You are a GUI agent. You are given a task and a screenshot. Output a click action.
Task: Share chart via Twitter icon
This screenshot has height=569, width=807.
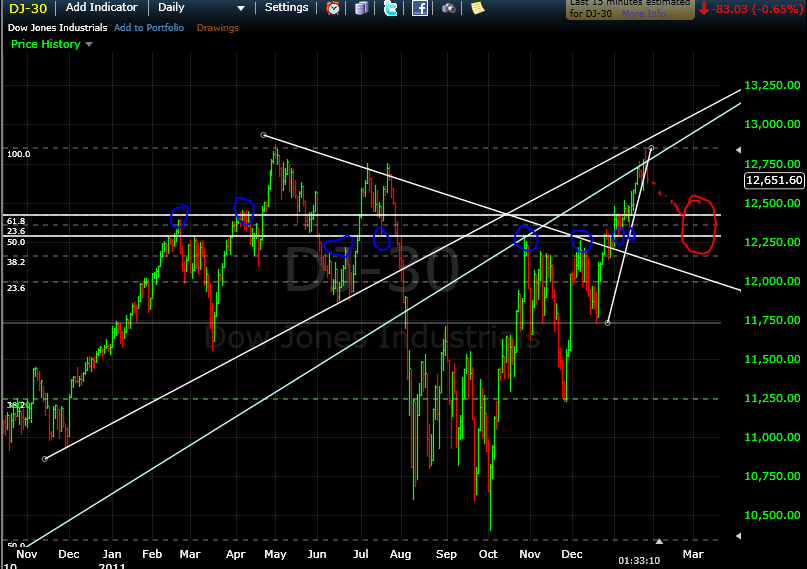point(391,8)
